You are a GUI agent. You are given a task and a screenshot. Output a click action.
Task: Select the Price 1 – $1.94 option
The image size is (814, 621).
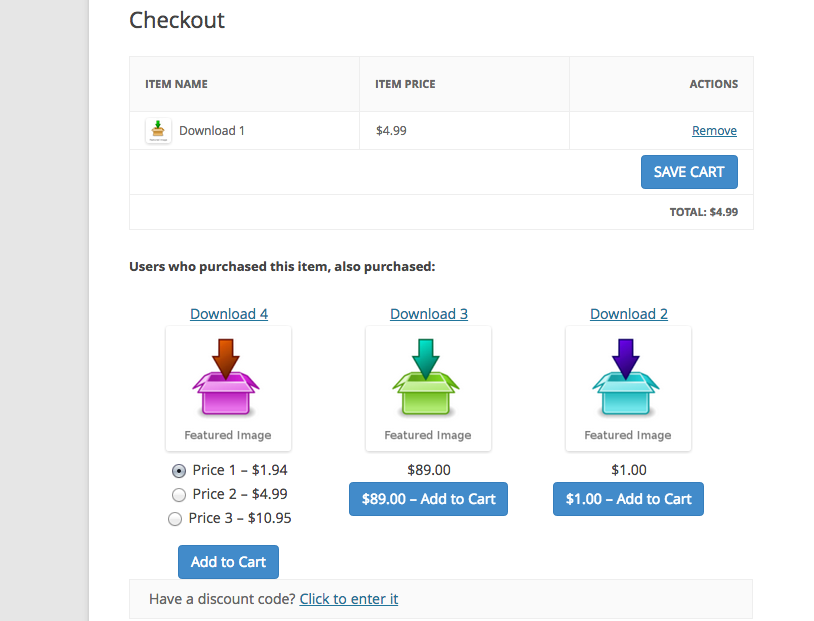(179, 470)
